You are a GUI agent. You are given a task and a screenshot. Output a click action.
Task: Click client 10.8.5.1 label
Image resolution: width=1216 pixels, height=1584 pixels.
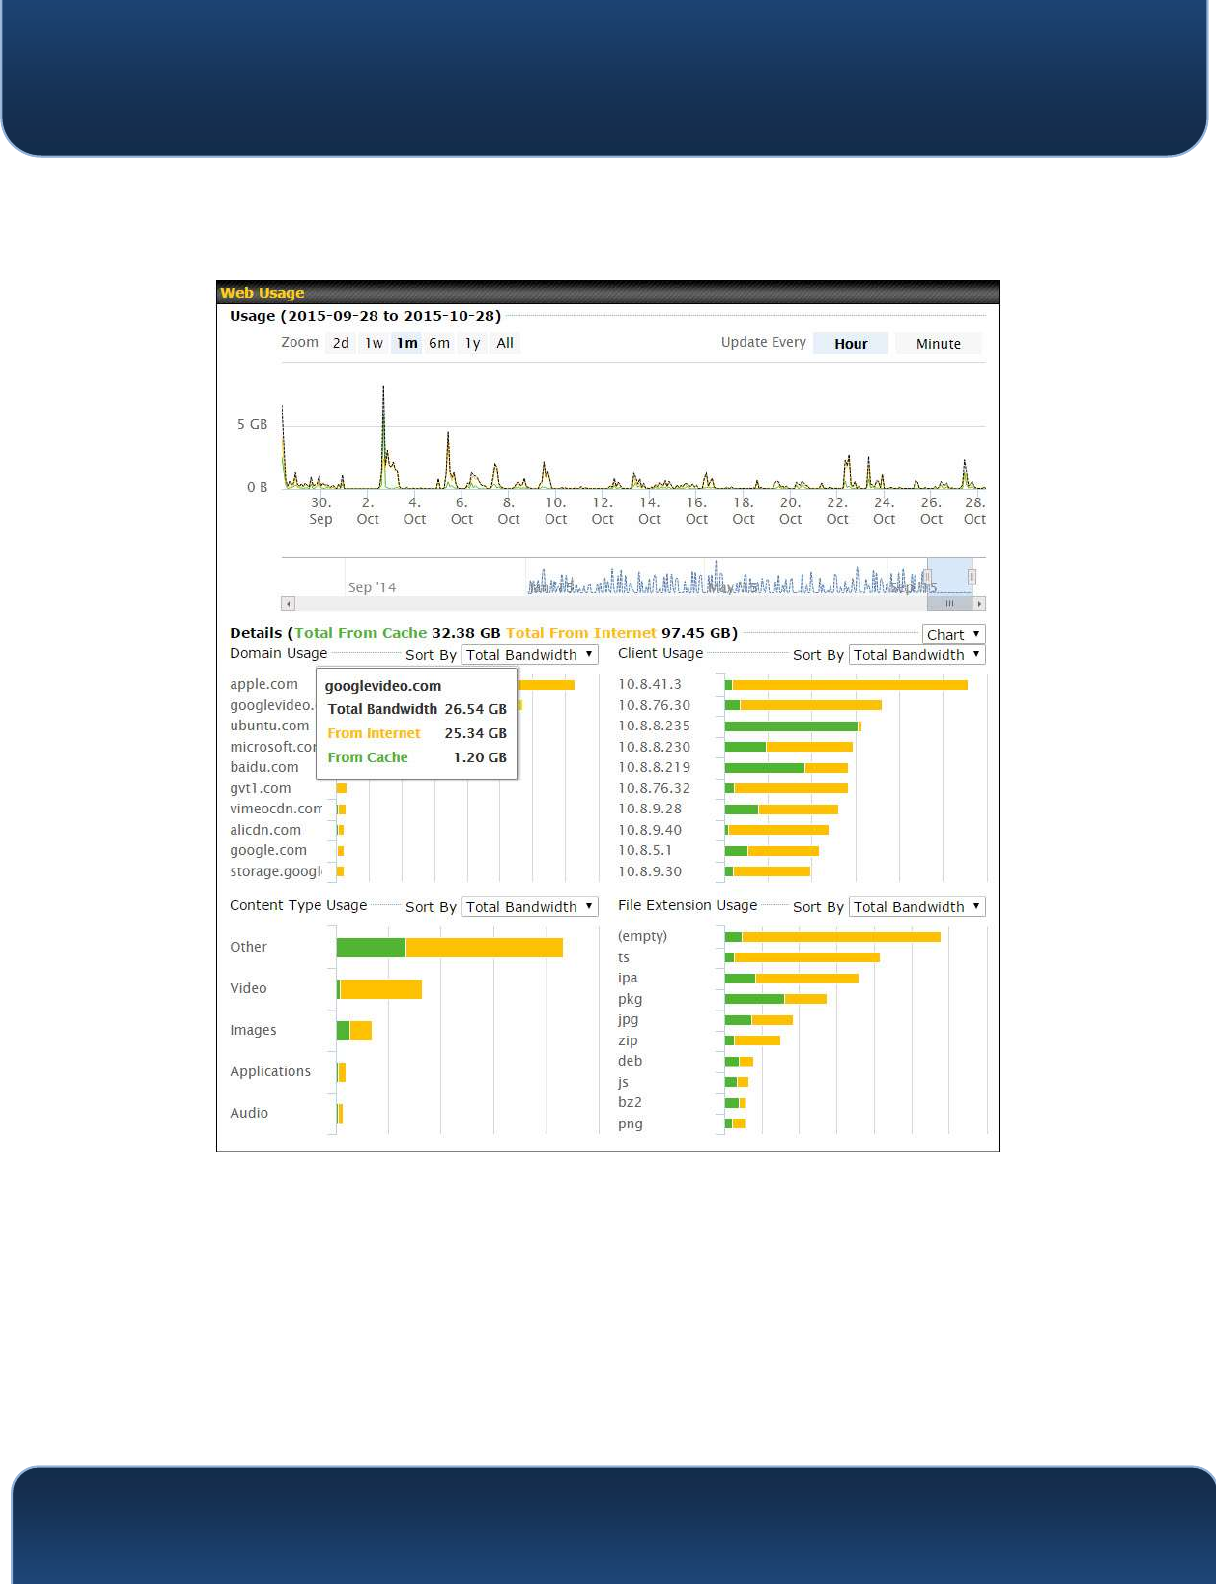(645, 850)
